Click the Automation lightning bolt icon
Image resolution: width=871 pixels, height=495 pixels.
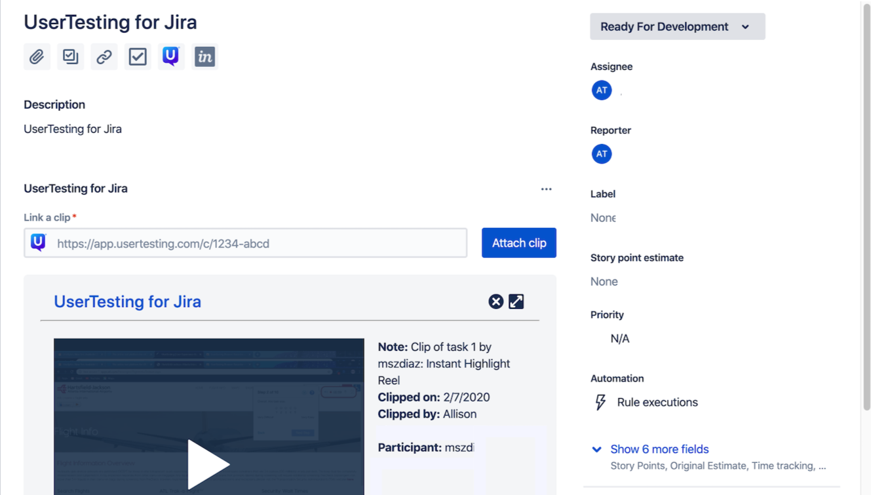tap(600, 402)
